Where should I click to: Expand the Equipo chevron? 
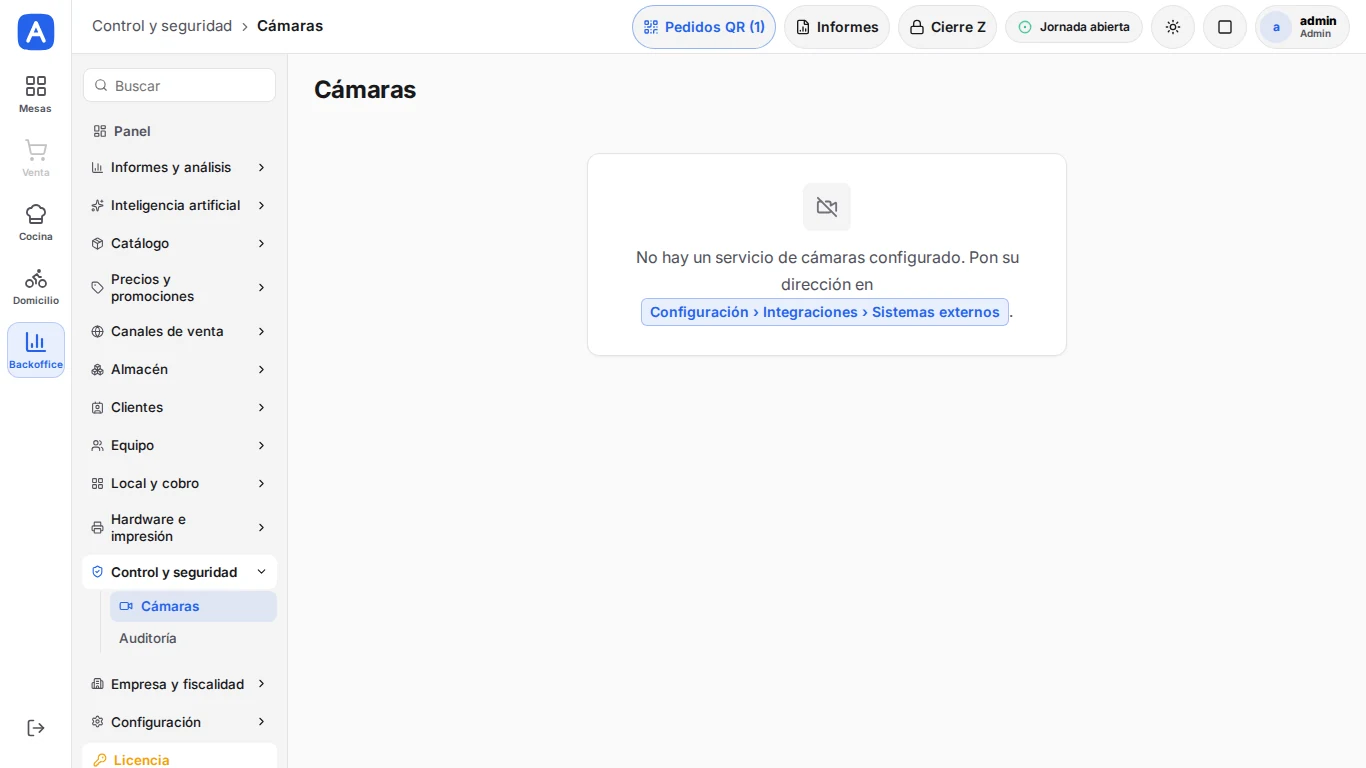pos(261,445)
